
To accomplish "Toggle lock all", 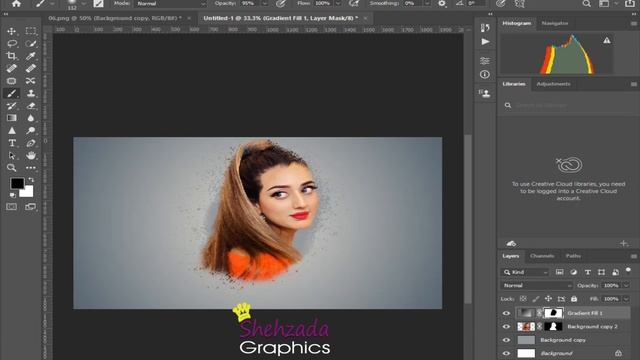I will click(x=574, y=299).
